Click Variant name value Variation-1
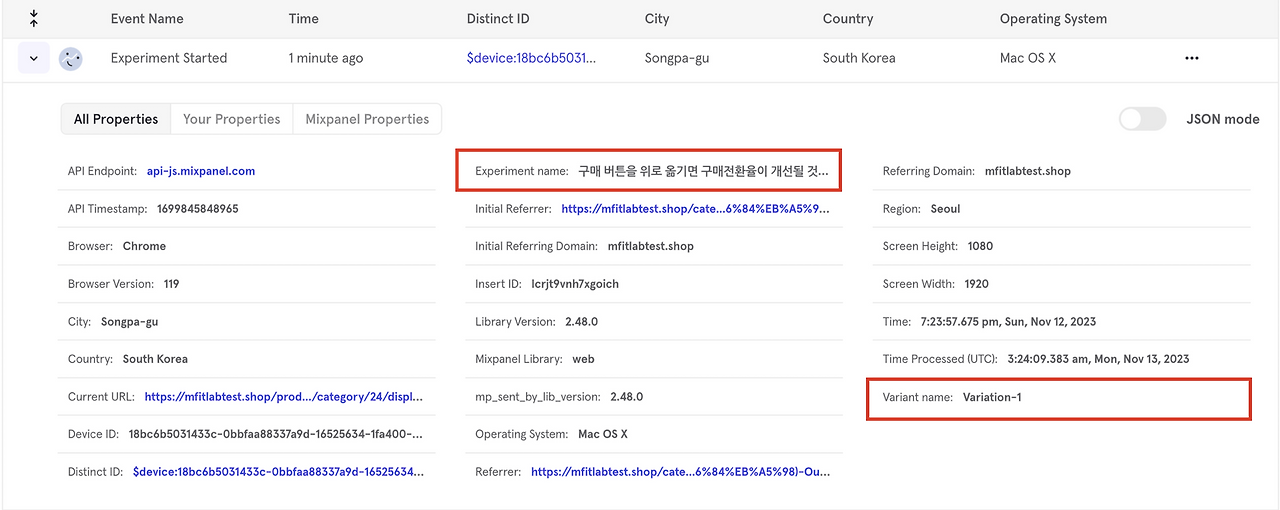Image resolution: width=1280 pixels, height=510 pixels. click(x=992, y=397)
